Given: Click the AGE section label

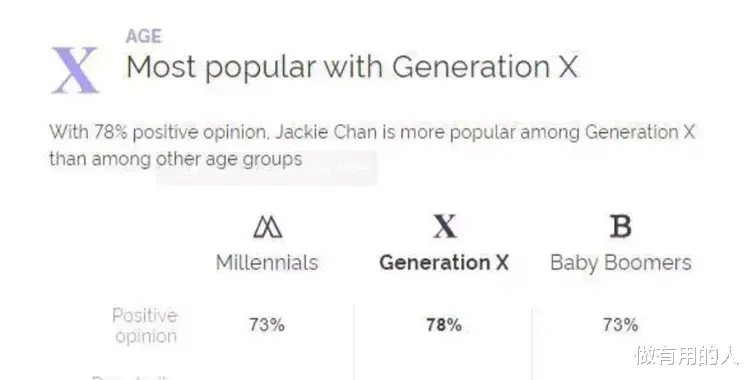Looking at the screenshot, I should pos(144,36).
